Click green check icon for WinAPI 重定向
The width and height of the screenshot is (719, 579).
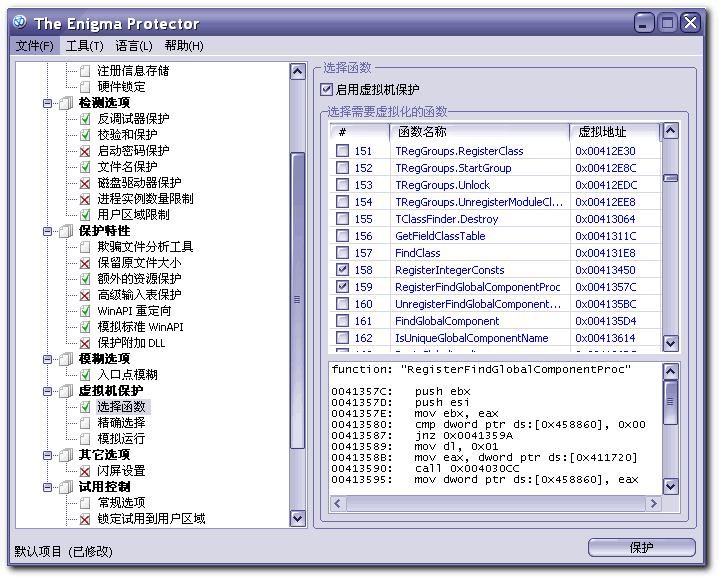(85, 311)
